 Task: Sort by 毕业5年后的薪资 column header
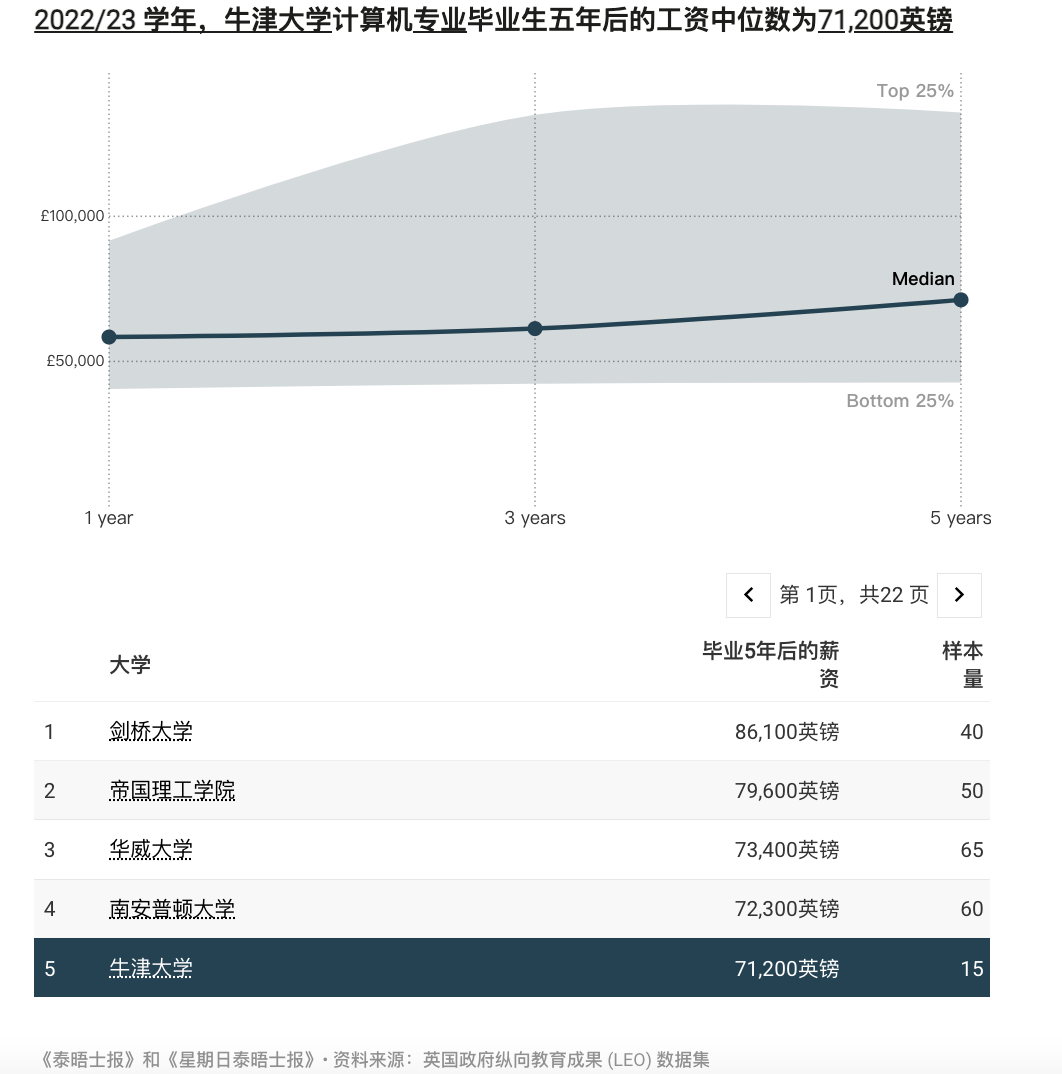tap(770, 665)
